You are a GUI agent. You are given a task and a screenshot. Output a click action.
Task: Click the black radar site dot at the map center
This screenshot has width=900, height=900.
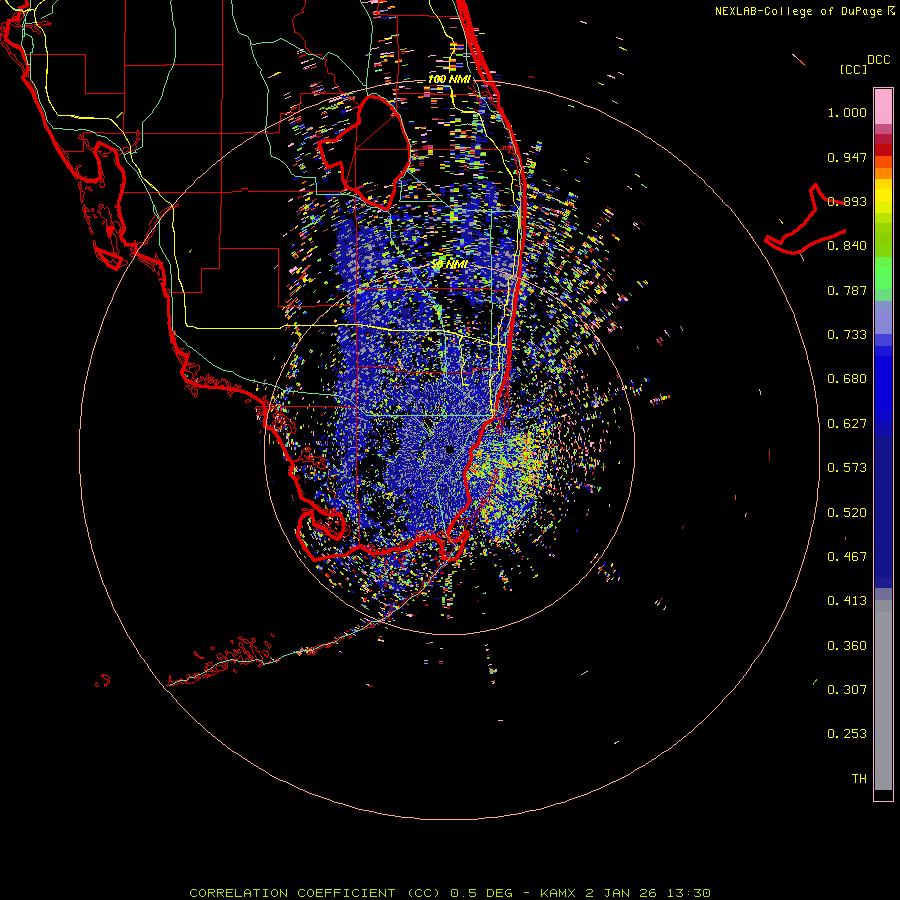coord(449,449)
